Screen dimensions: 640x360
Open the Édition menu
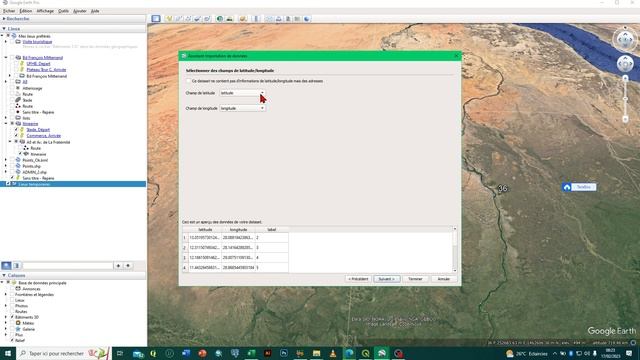26,11
